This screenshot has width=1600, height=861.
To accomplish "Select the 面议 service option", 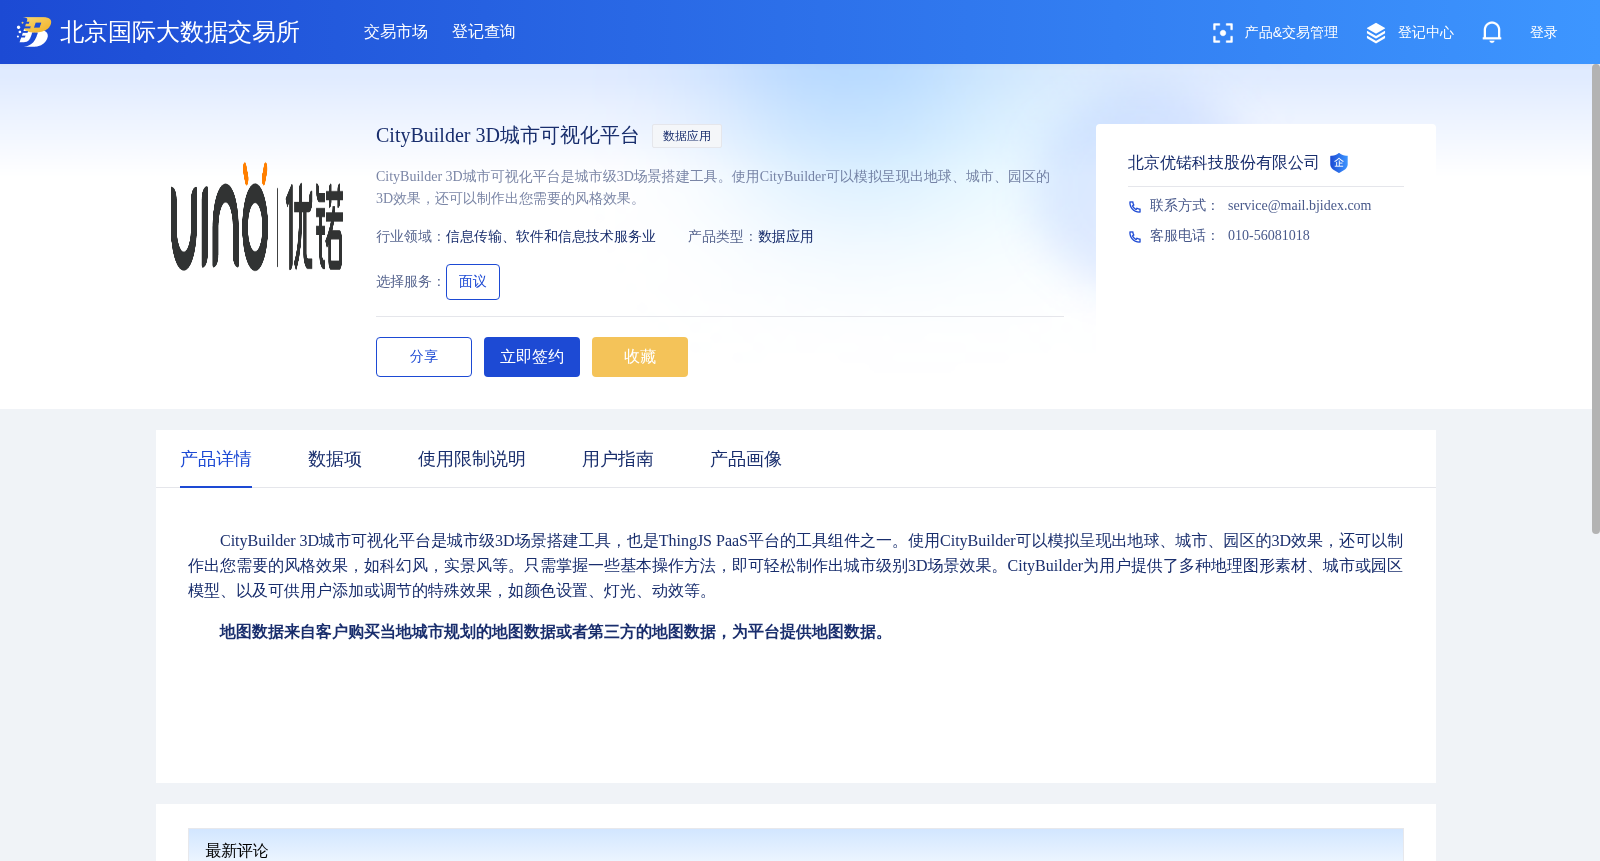I will coord(473,282).
